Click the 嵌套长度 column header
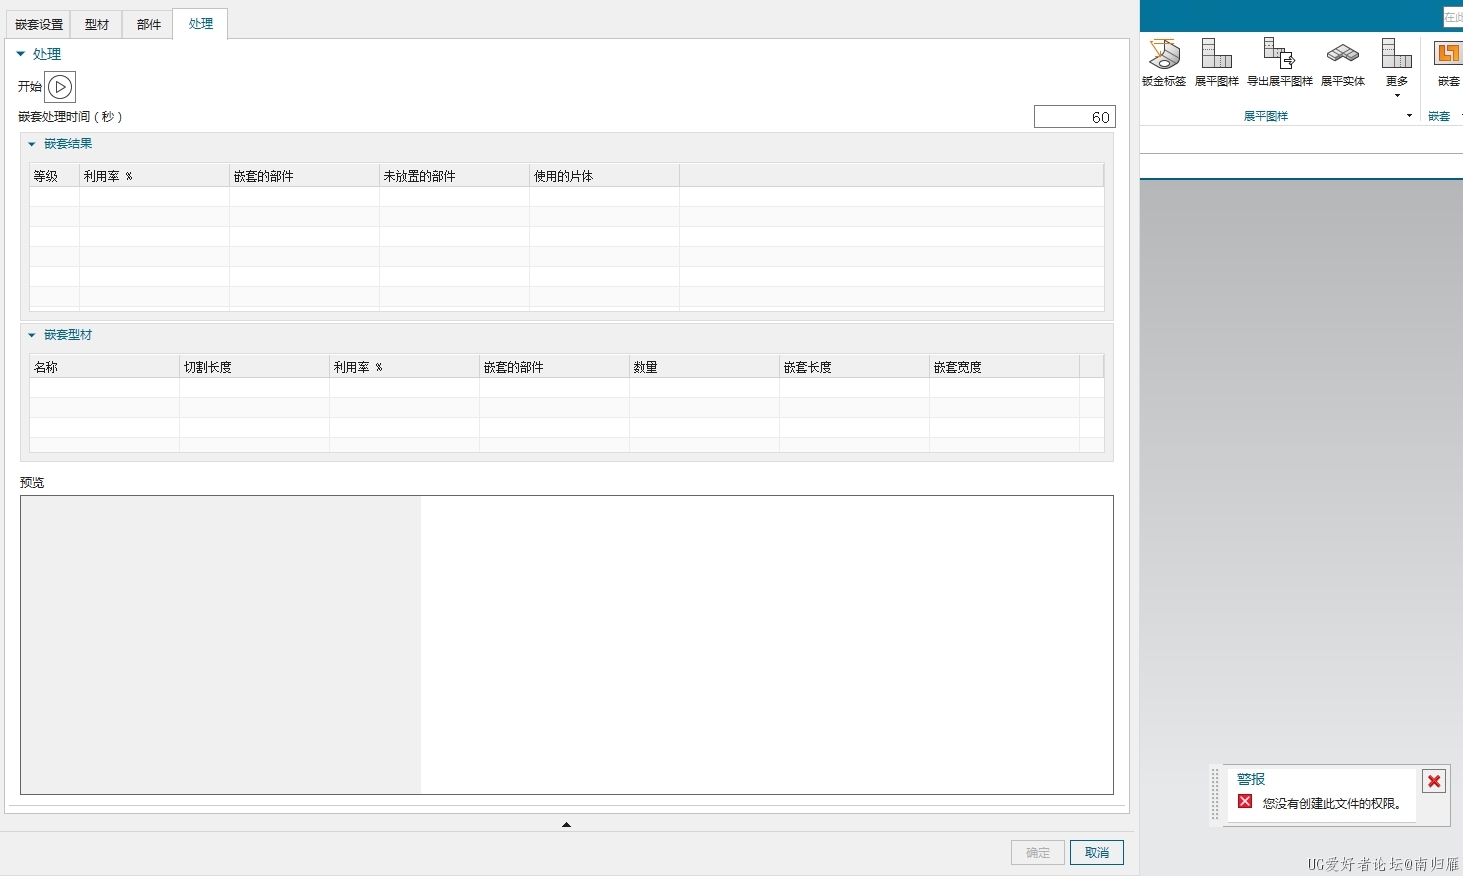Viewport: 1463px width, 876px height. tap(854, 367)
